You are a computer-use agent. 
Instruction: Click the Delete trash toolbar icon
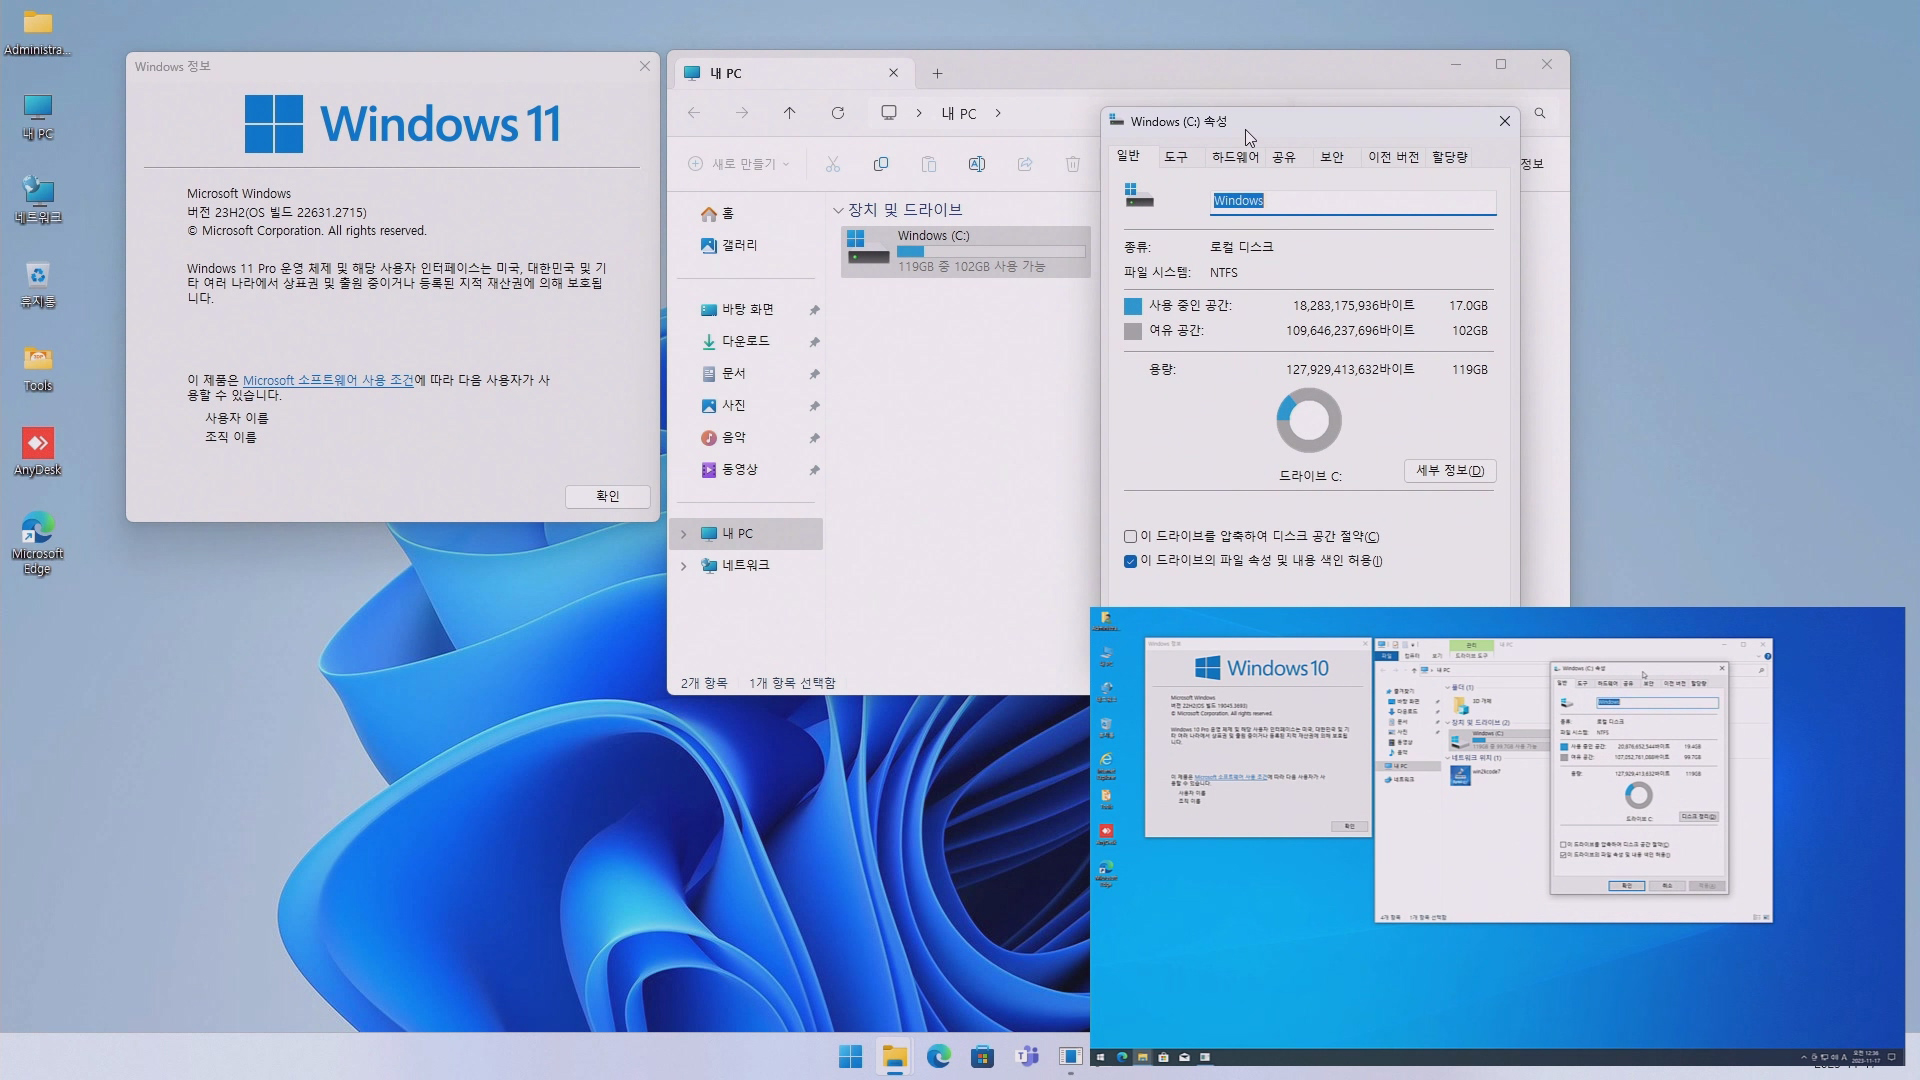point(1073,164)
